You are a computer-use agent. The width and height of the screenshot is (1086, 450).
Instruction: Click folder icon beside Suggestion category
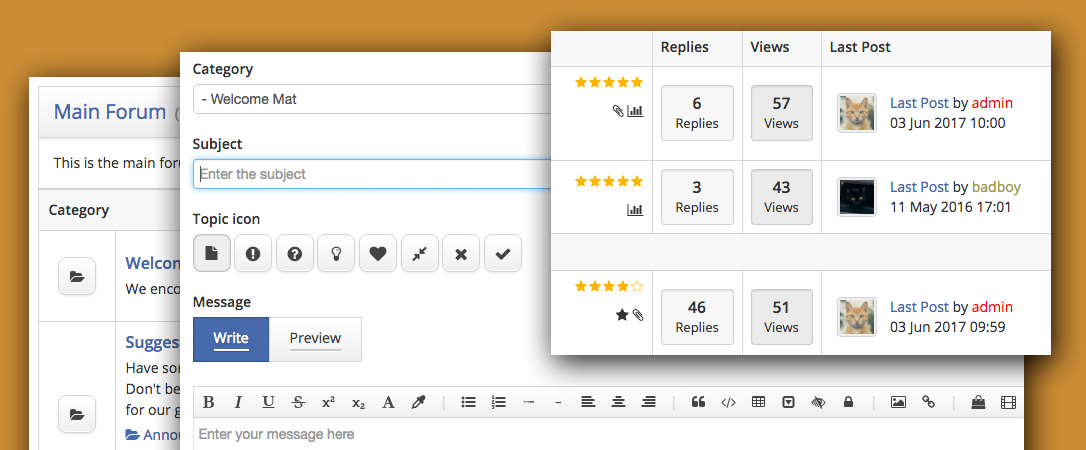click(77, 415)
